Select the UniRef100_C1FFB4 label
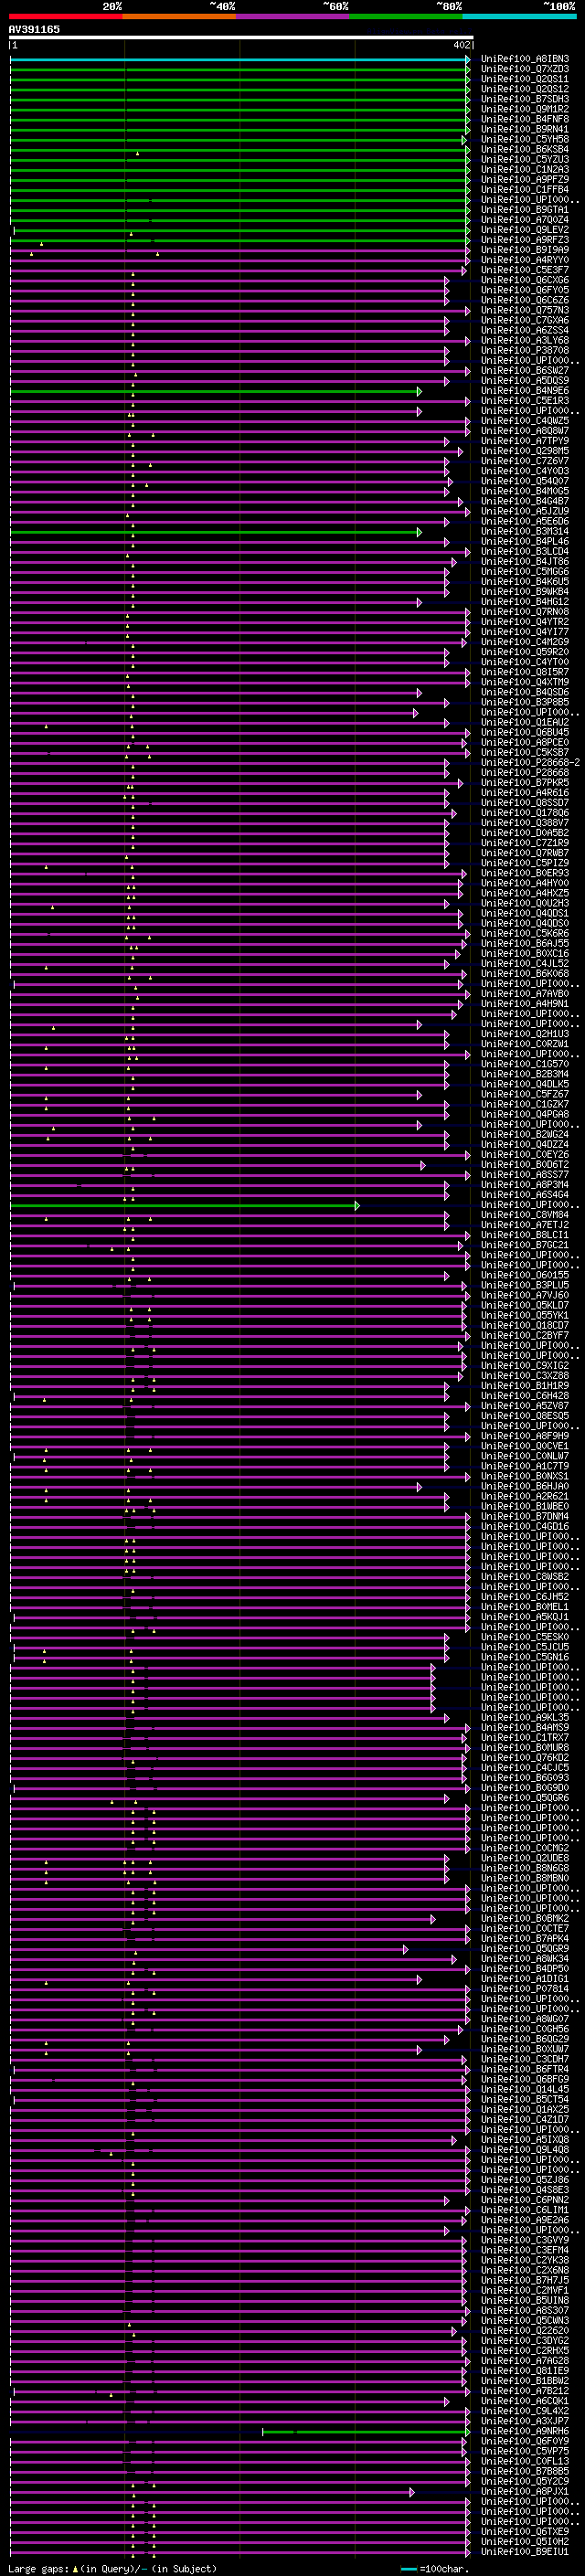585x2576 pixels. pyautogui.click(x=525, y=189)
